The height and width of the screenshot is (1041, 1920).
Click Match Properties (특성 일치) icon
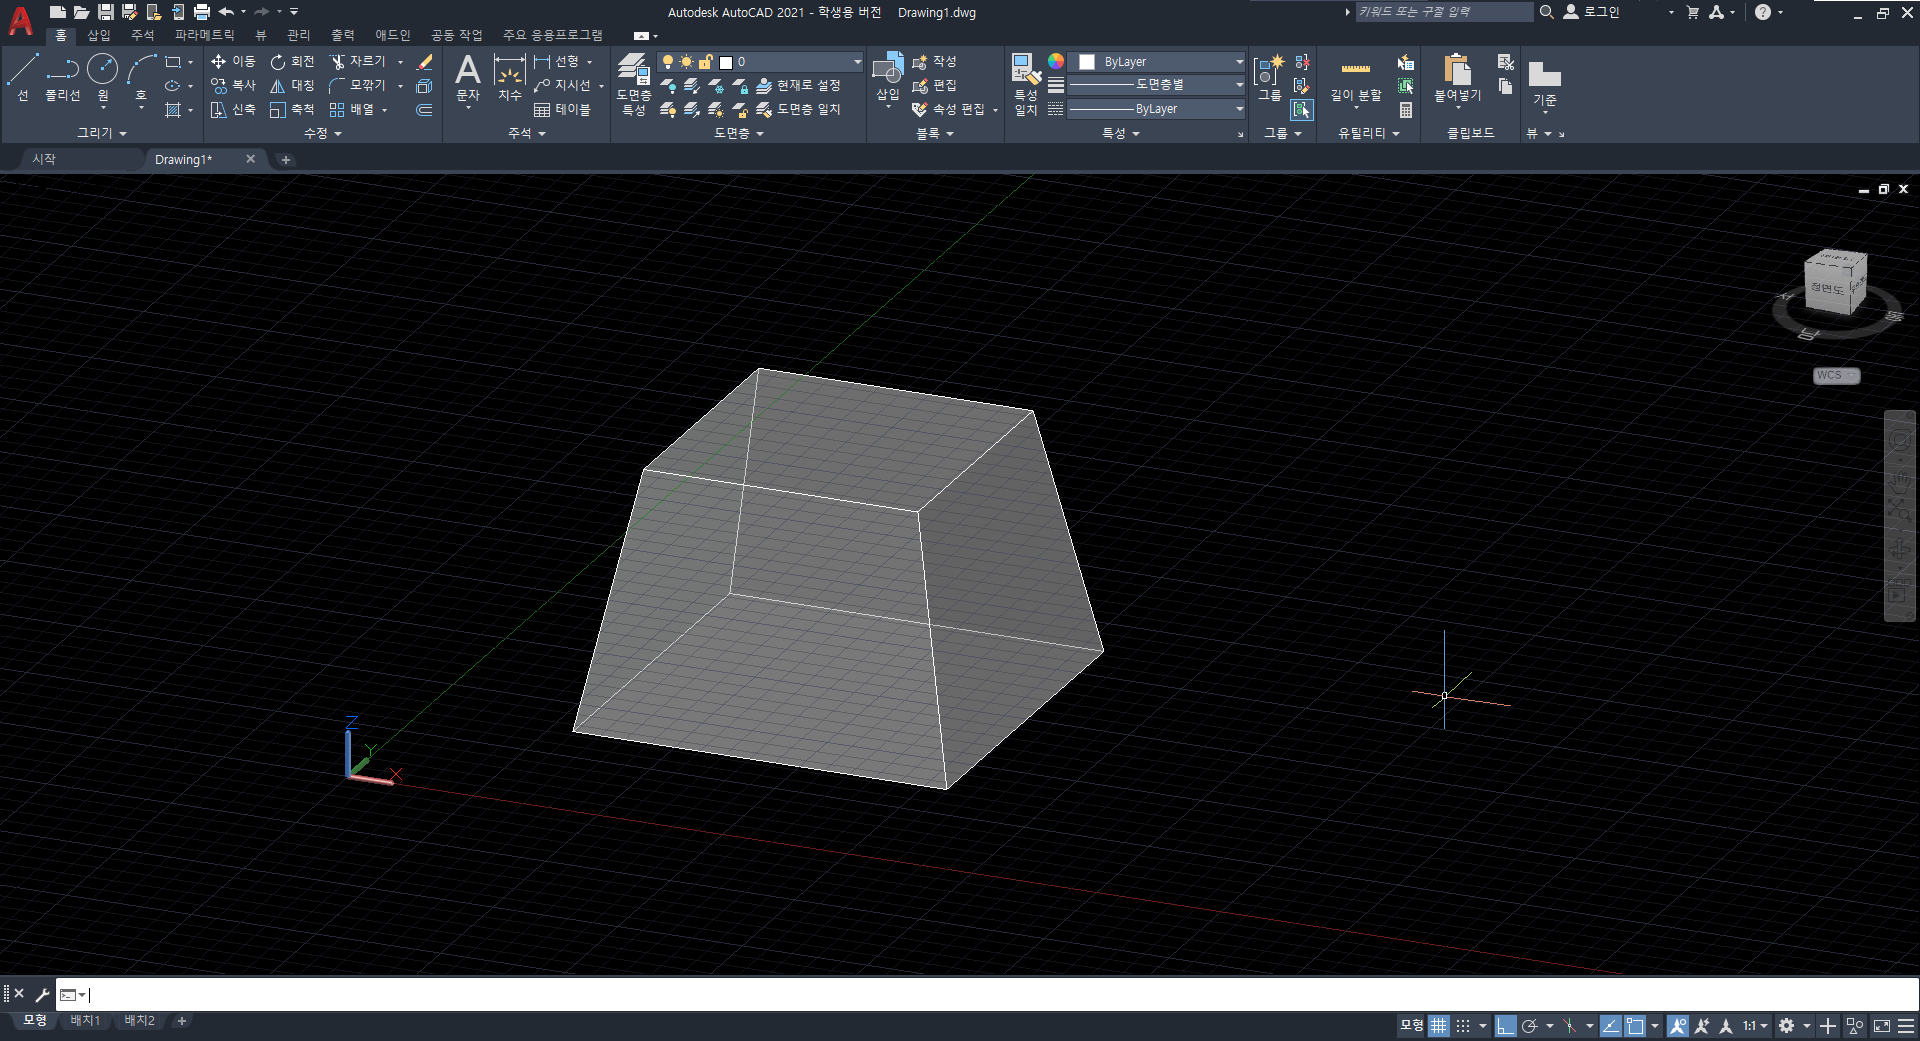tap(1025, 84)
